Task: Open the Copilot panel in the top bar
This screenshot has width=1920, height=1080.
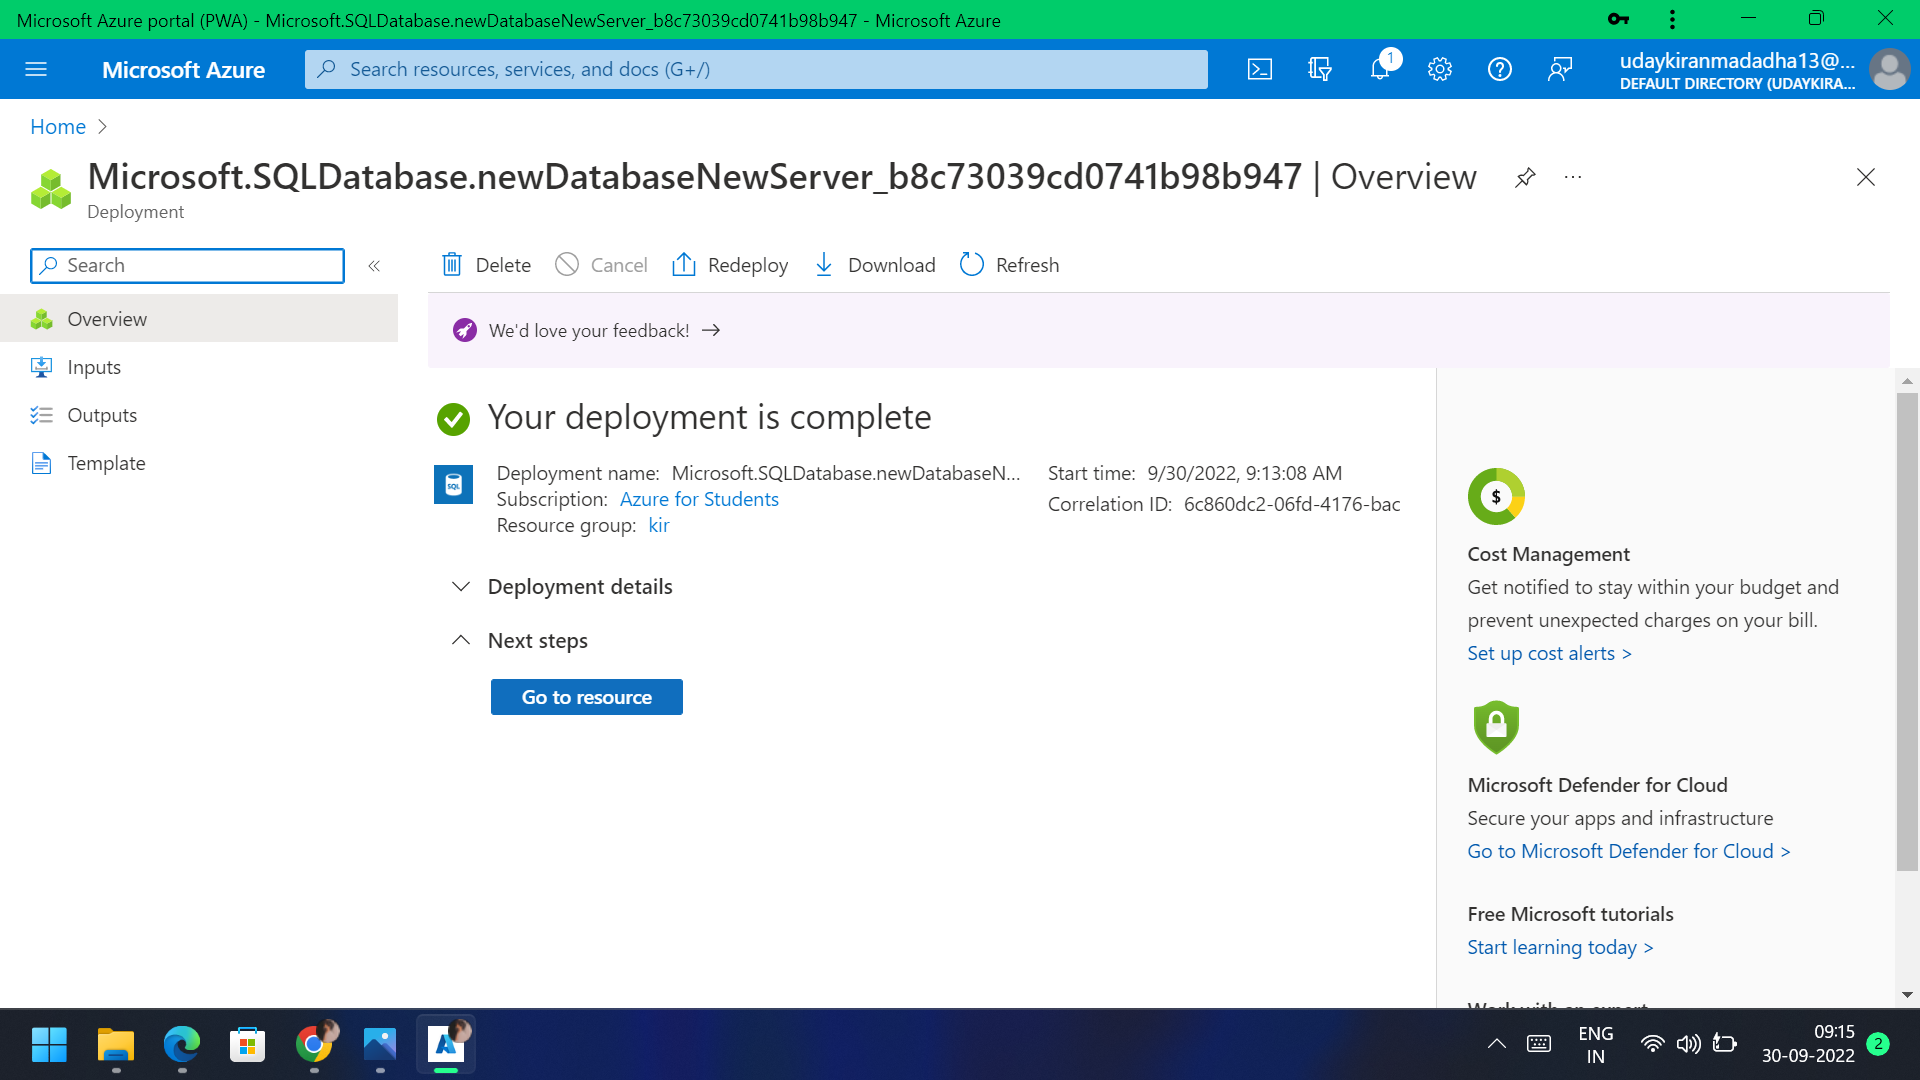Action: [x=1320, y=69]
